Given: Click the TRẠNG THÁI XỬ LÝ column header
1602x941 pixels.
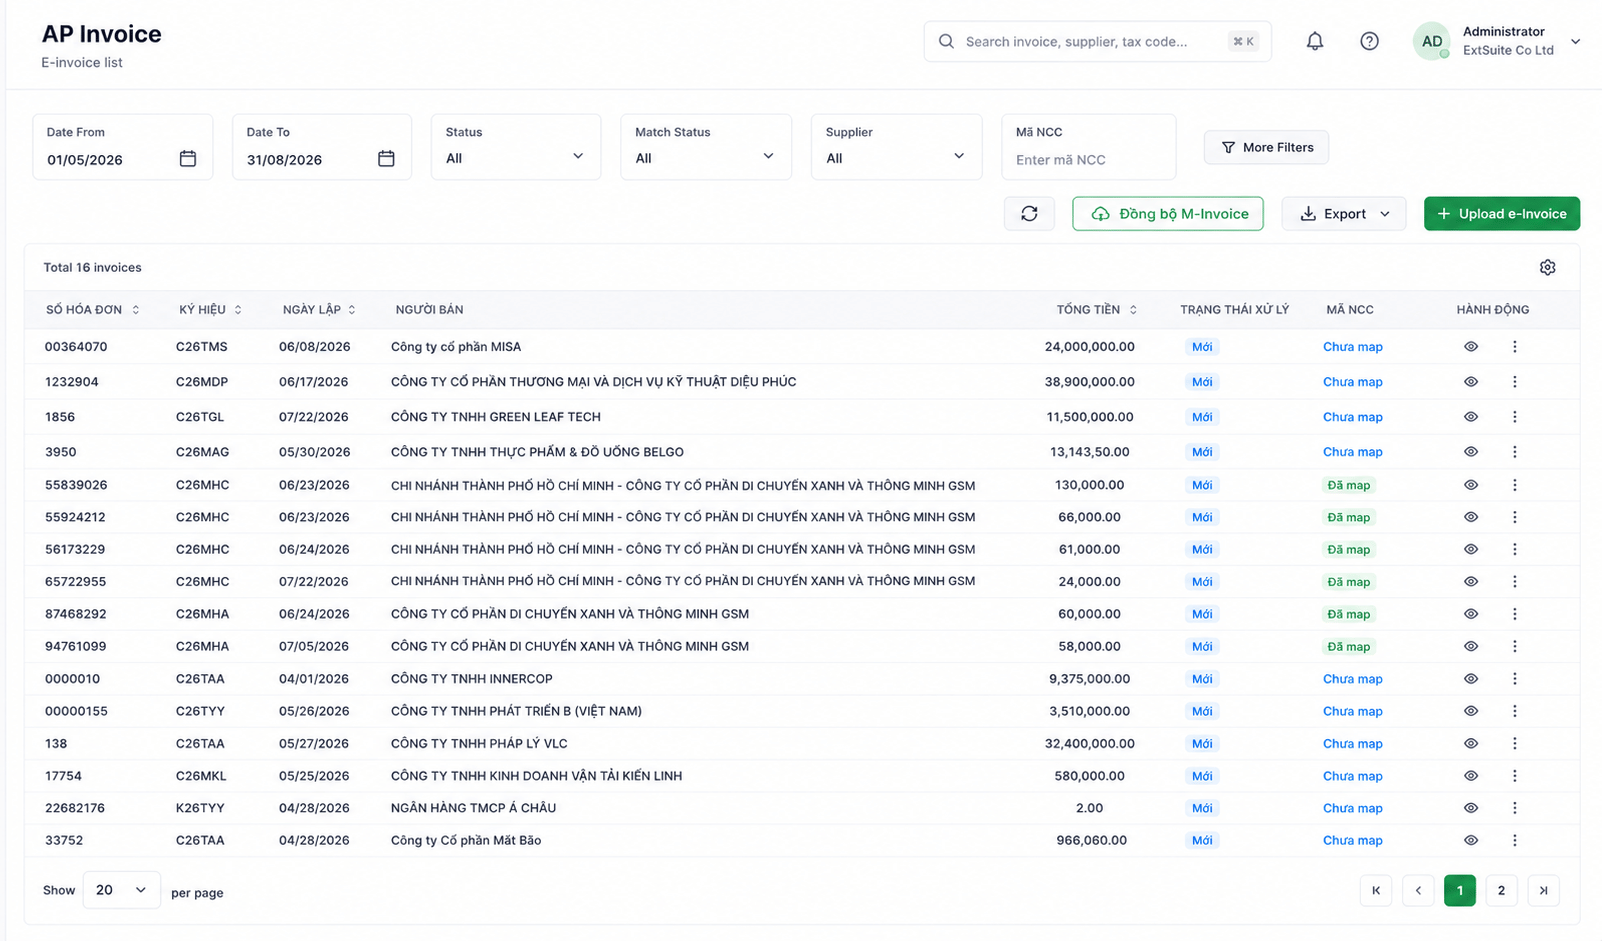Looking at the screenshot, I should (x=1235, y=310).
